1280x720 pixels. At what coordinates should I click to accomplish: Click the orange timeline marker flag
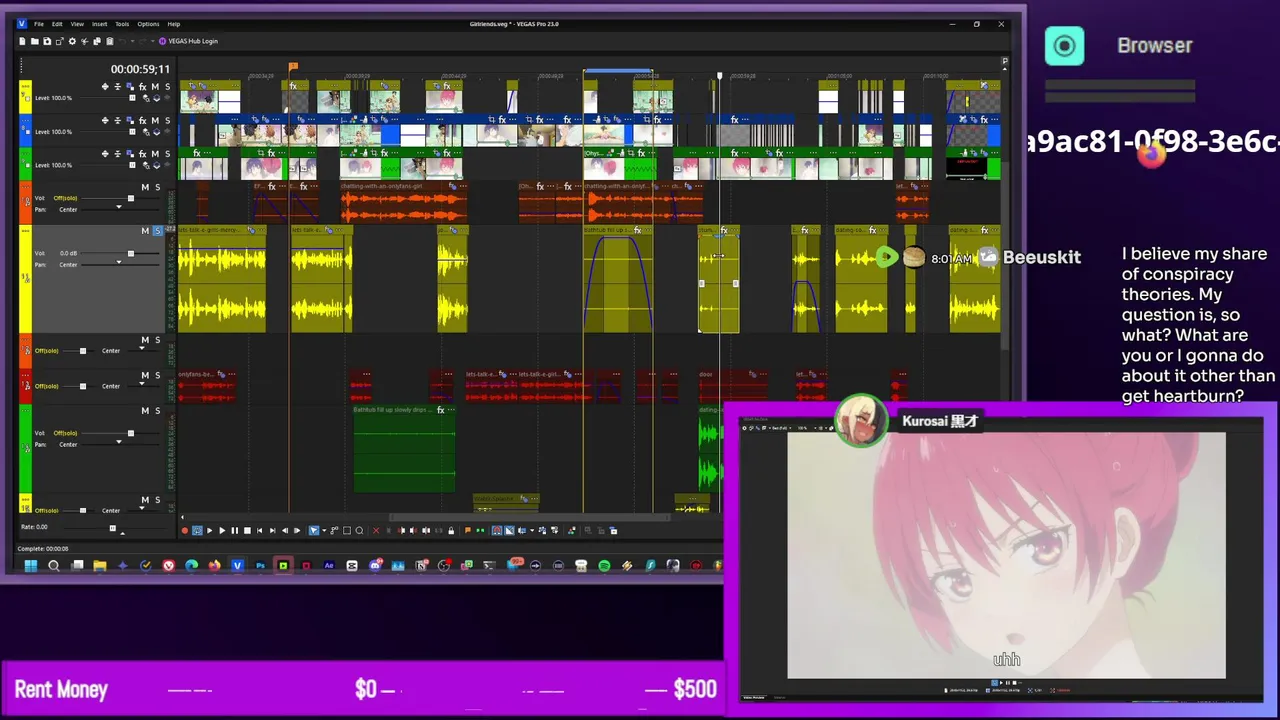(x=293, y=67)
